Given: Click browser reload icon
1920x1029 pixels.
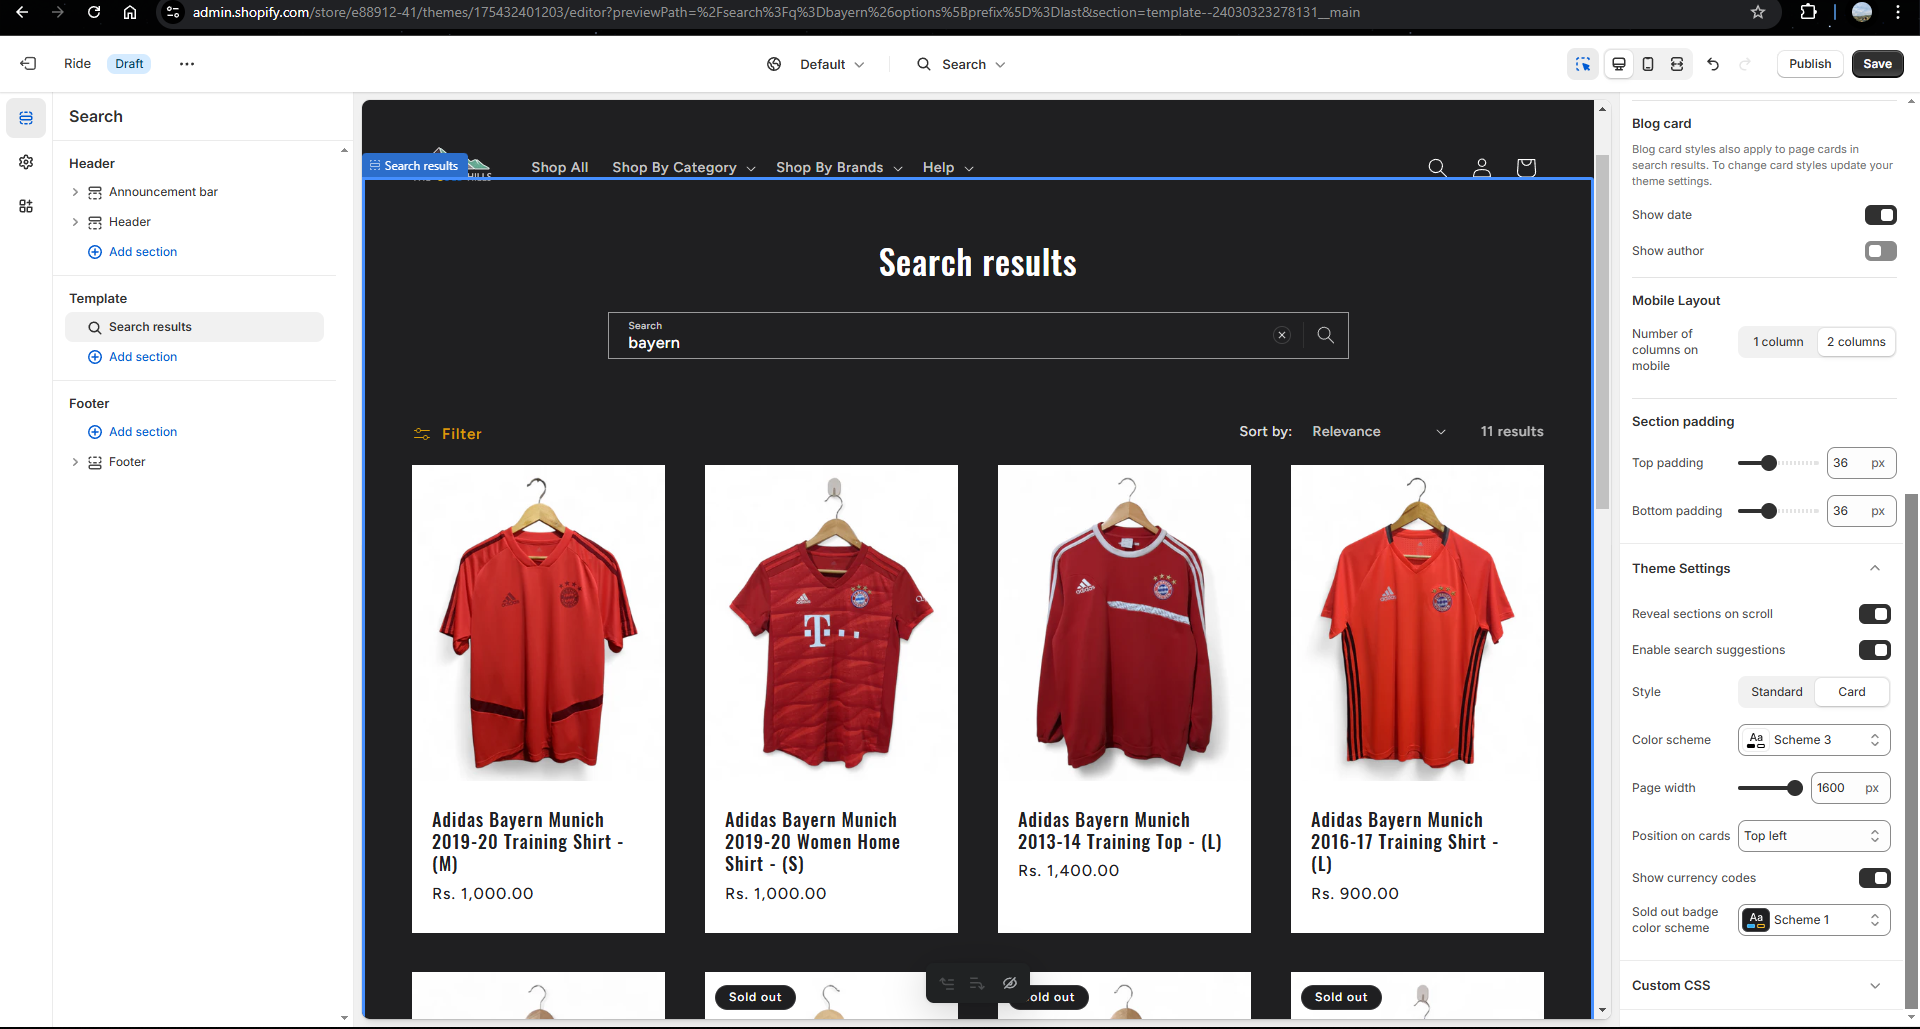Looking at the screenshot, I should click(x=94, y=12).
